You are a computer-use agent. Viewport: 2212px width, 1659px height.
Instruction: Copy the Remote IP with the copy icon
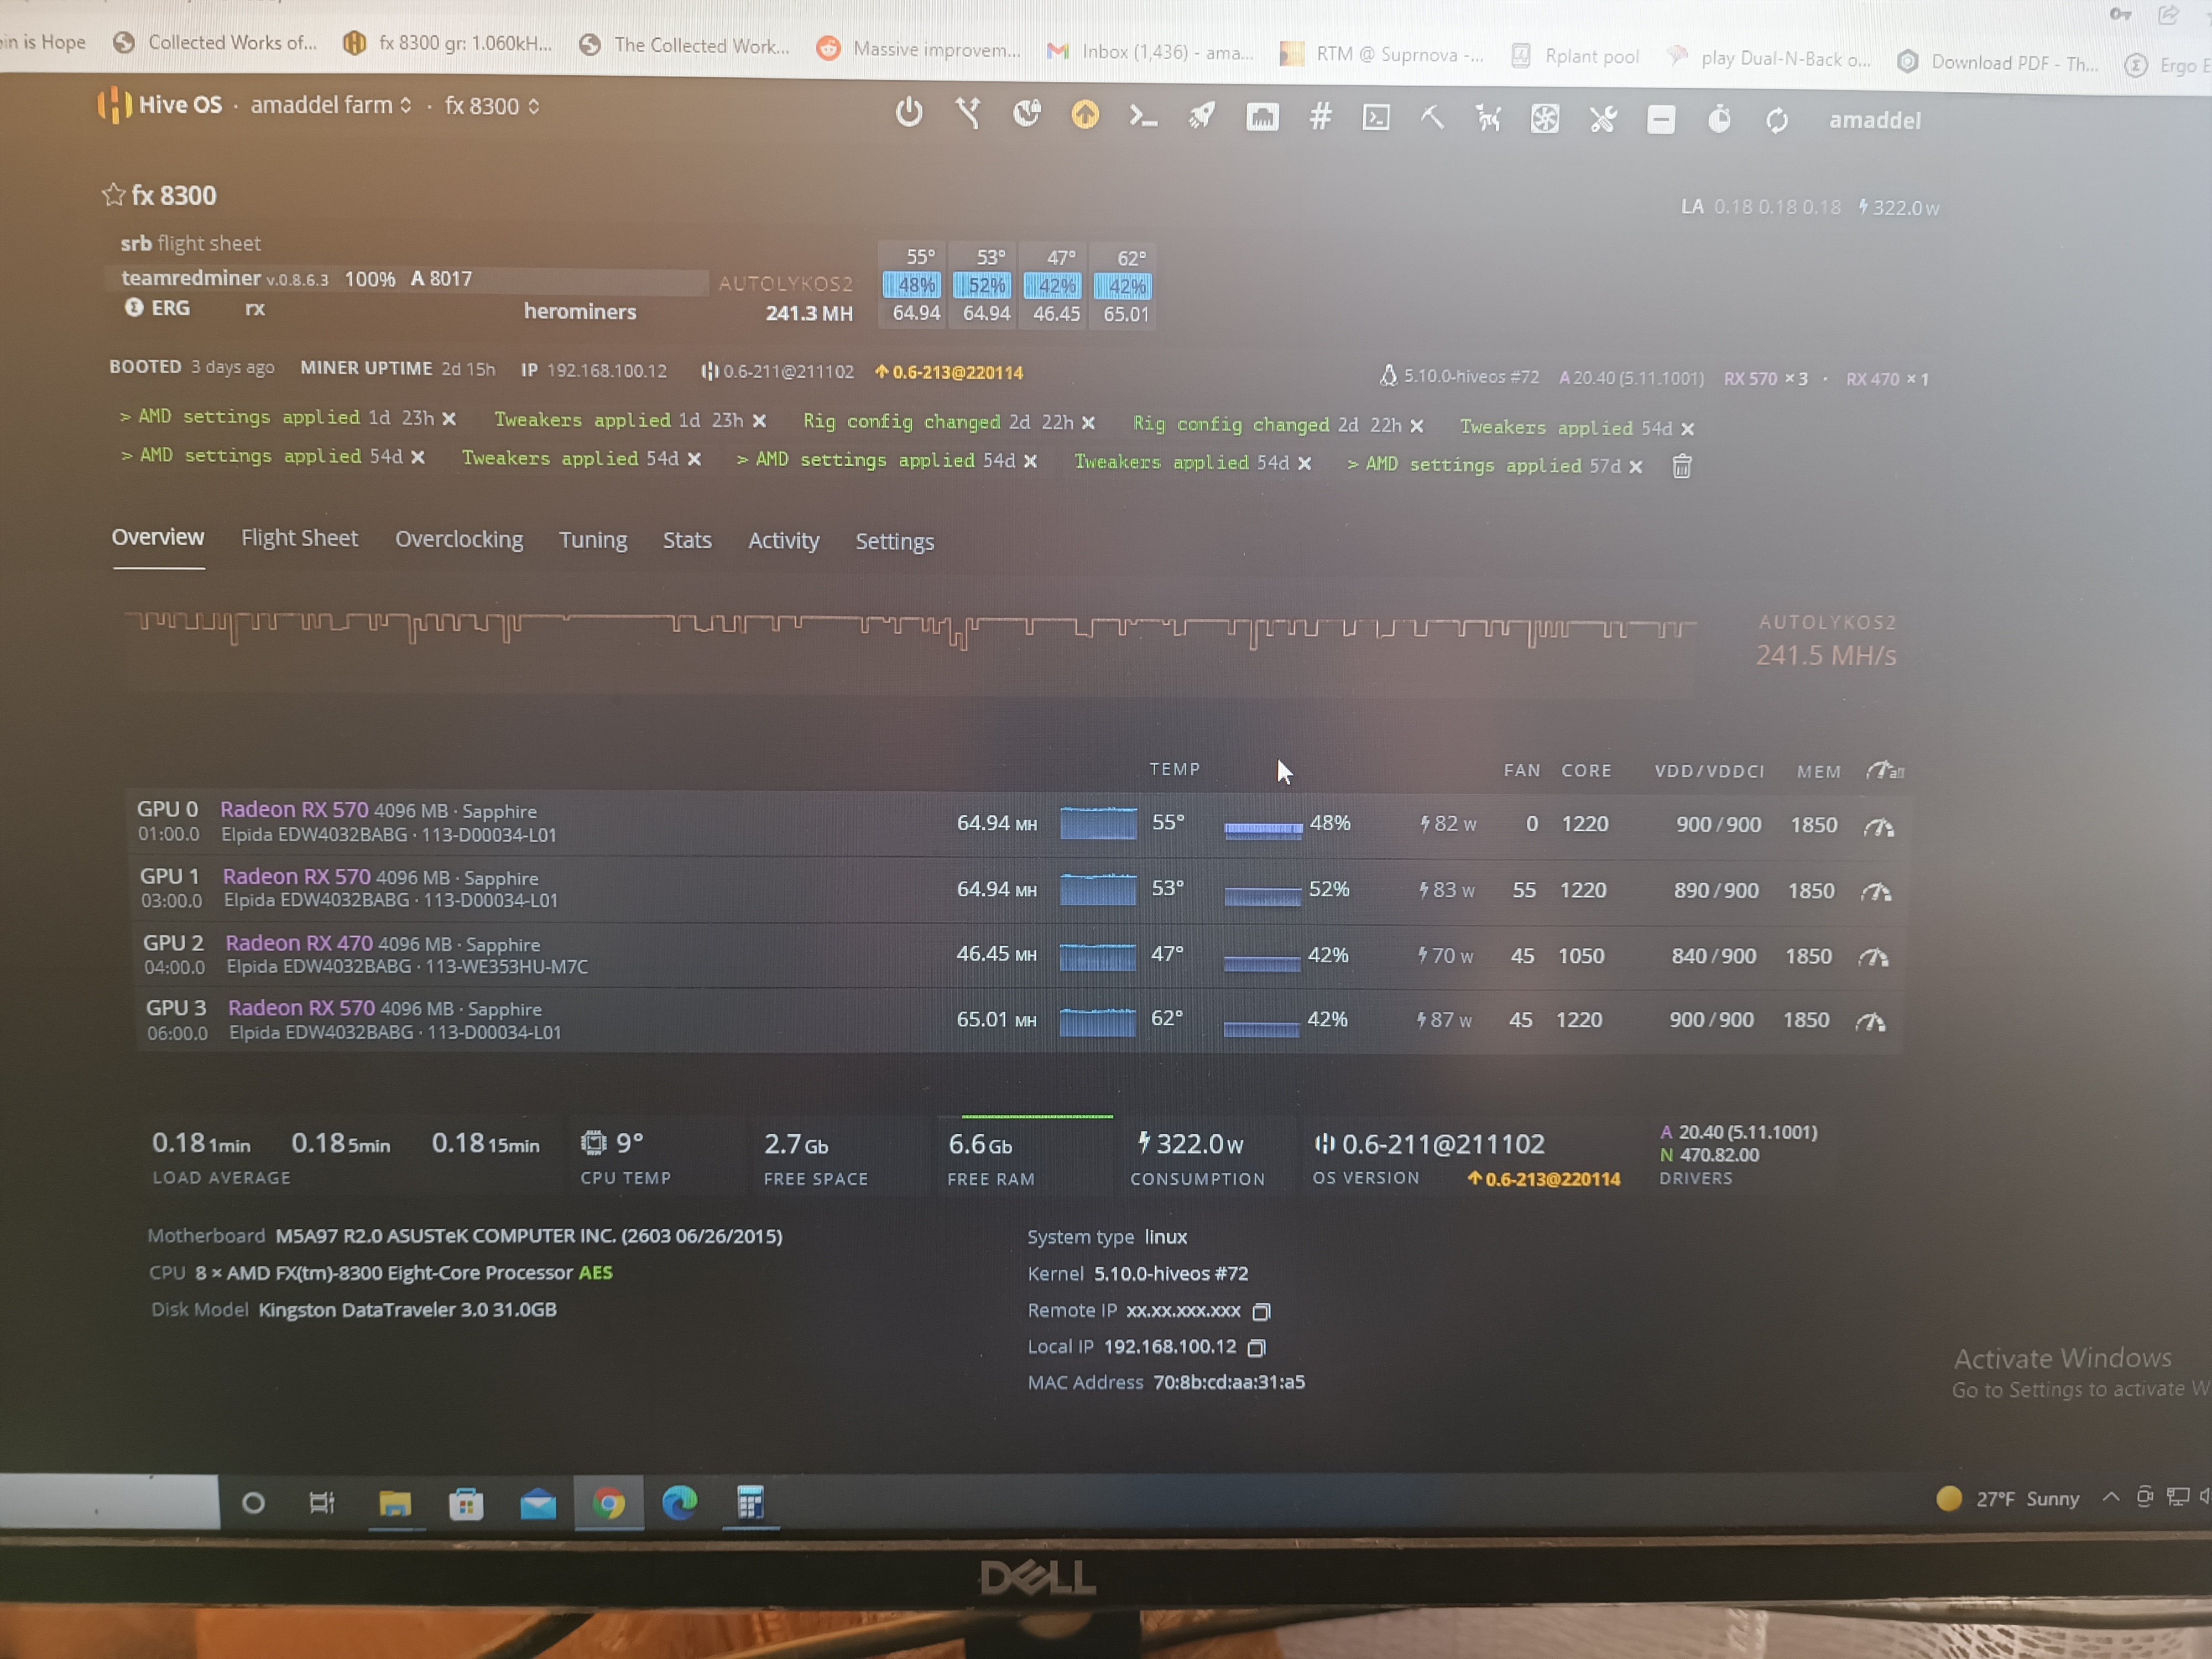1262,1311
